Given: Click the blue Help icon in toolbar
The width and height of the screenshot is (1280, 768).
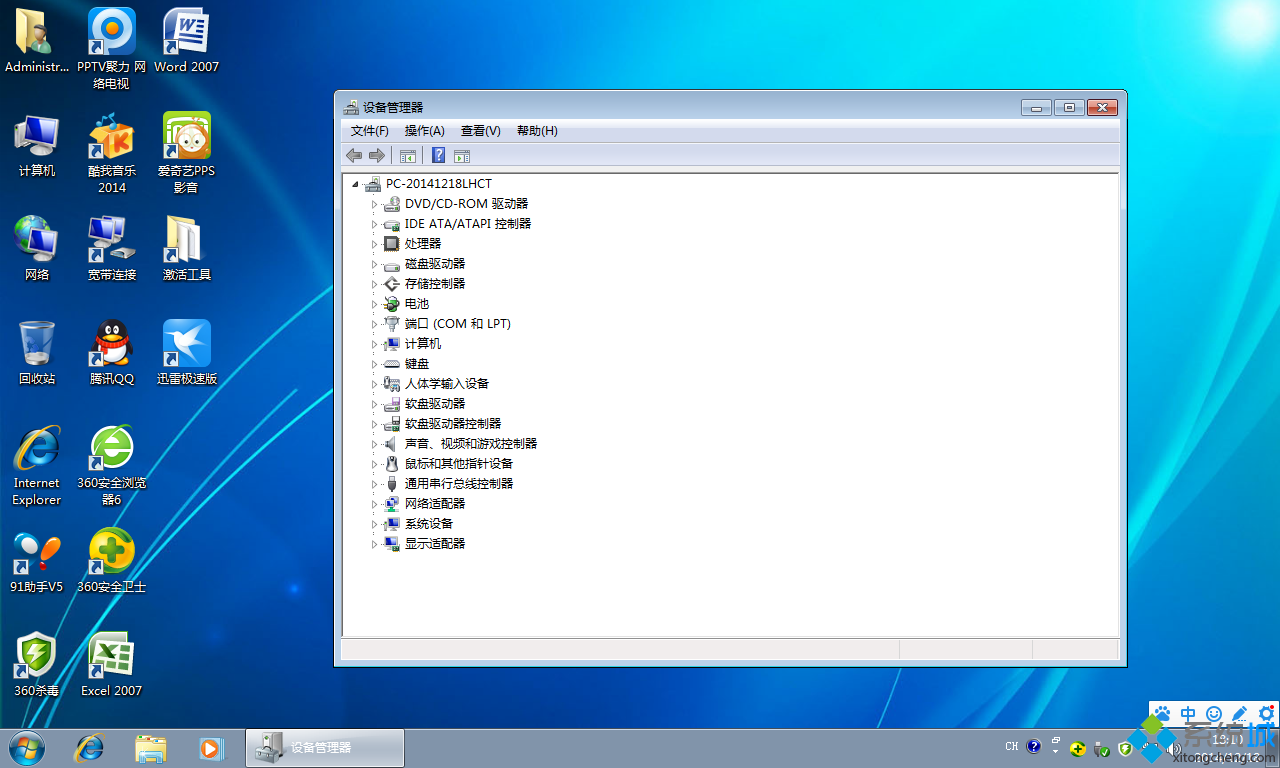Looking at the screenshot, I should click(x=438, y=155).
